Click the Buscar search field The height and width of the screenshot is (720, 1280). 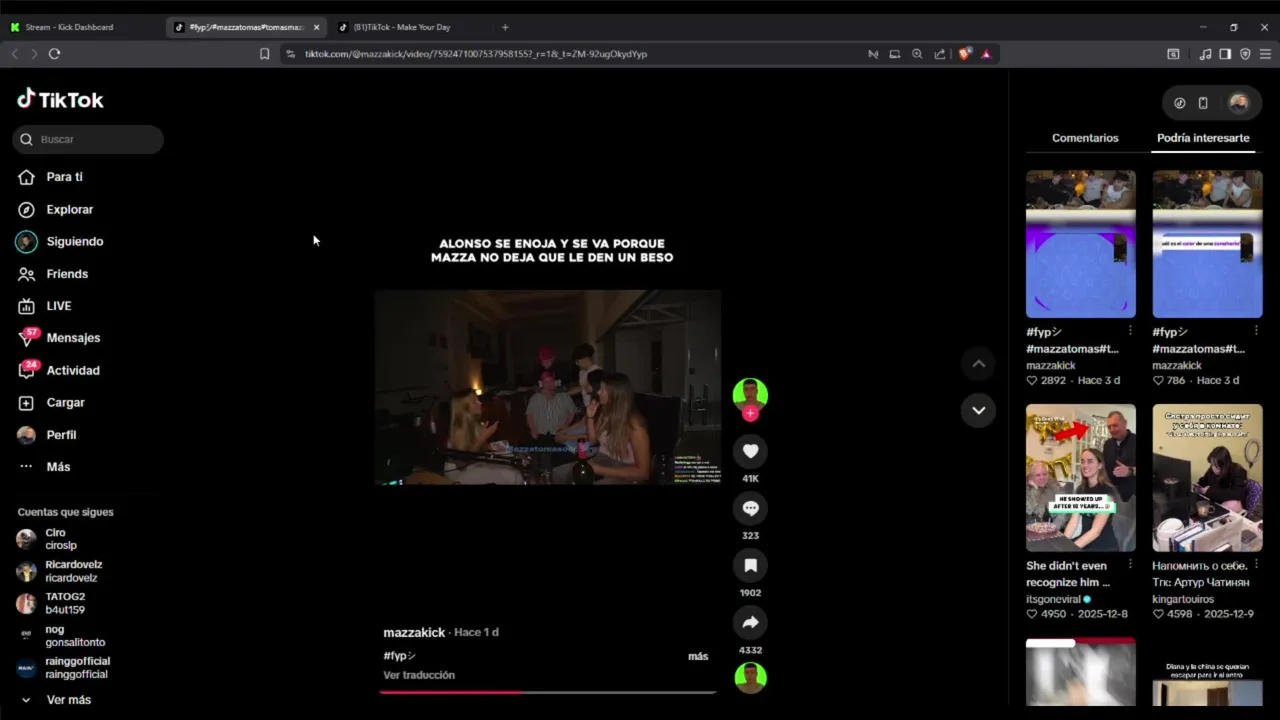pos(88,139)
